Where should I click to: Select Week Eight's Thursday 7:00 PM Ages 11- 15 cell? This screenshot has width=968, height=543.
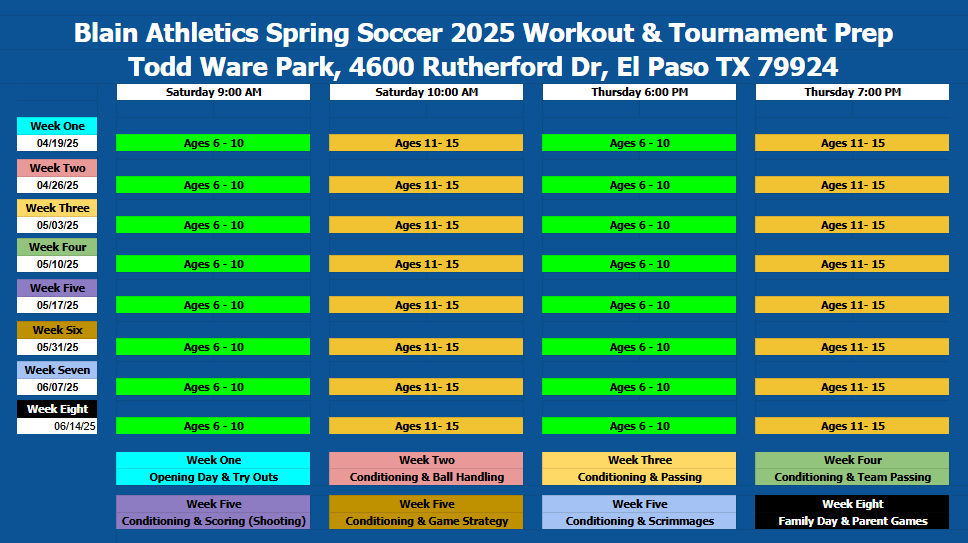coord(852,426)
